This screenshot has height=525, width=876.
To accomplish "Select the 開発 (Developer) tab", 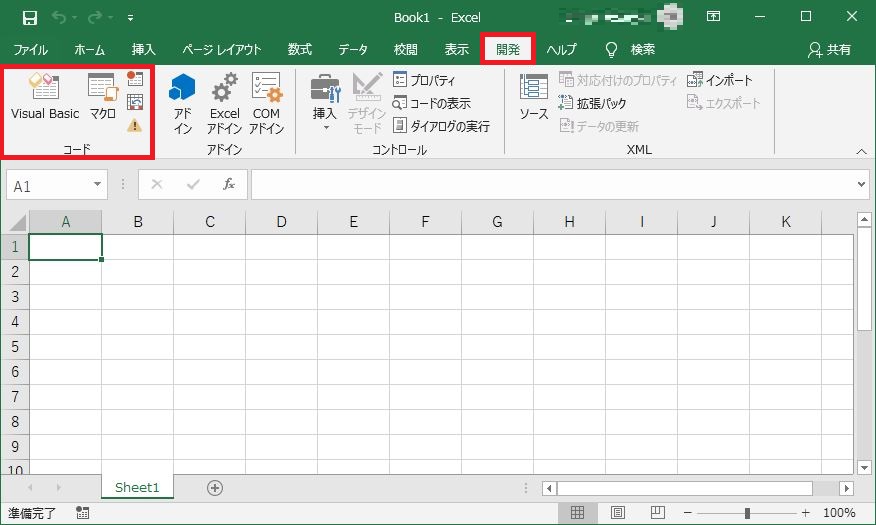I will (508, 49).
